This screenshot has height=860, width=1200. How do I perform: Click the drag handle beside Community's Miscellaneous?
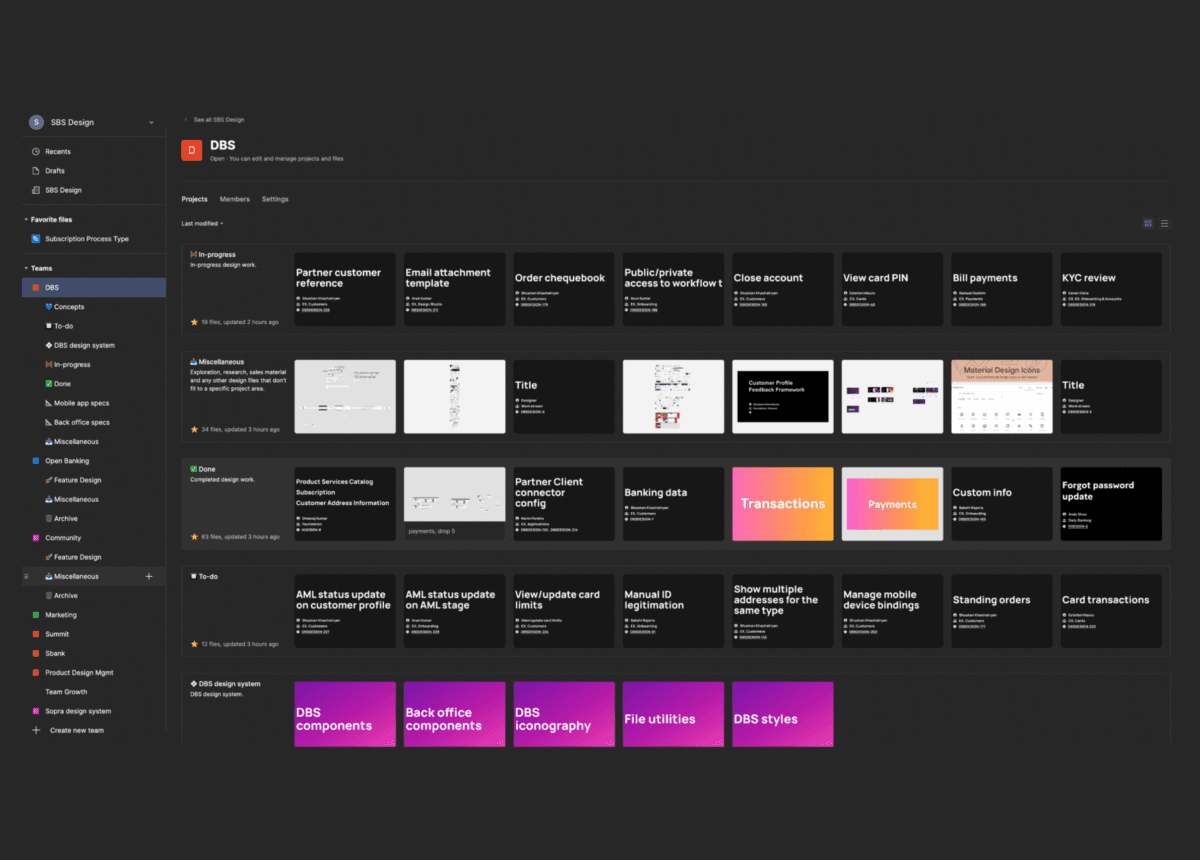click(x=26, y=577)
